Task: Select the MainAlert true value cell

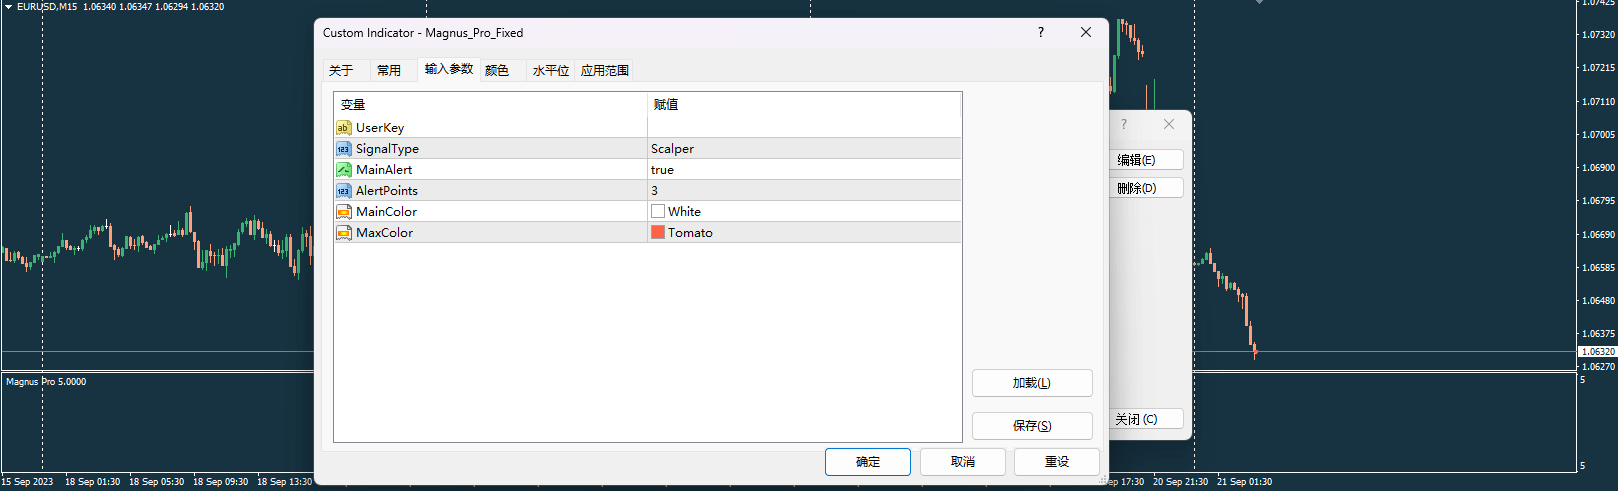Action: (662, 170)
